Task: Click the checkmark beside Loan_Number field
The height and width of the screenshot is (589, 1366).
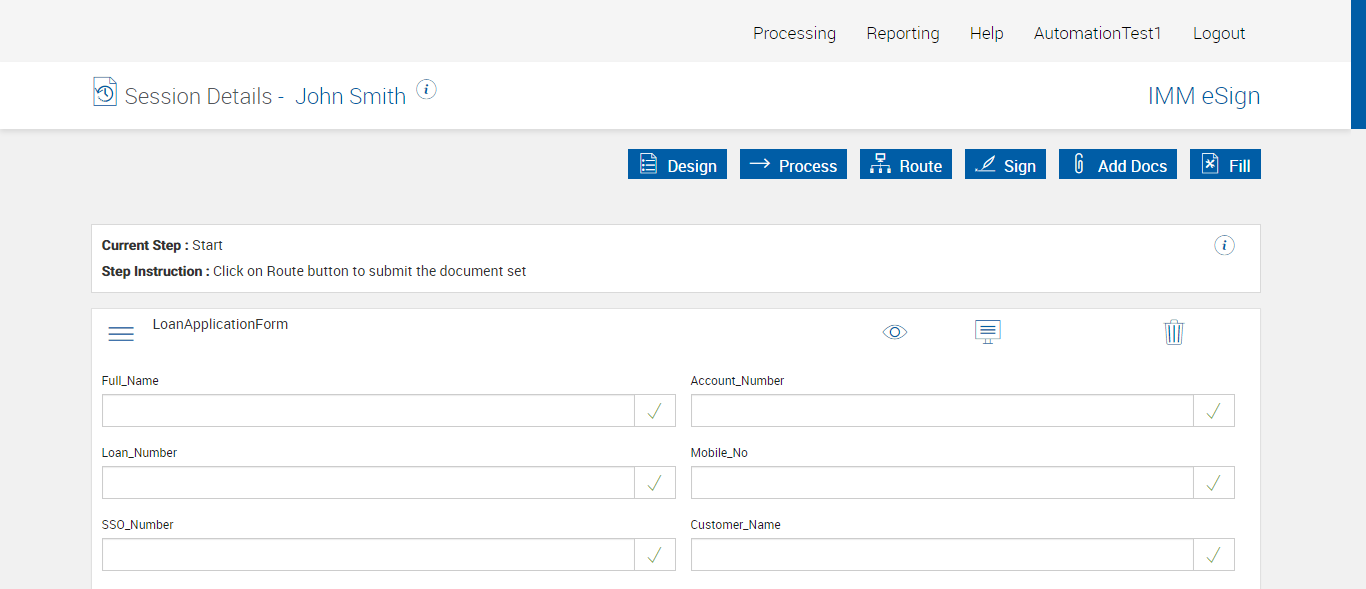Action: [655, 483]
